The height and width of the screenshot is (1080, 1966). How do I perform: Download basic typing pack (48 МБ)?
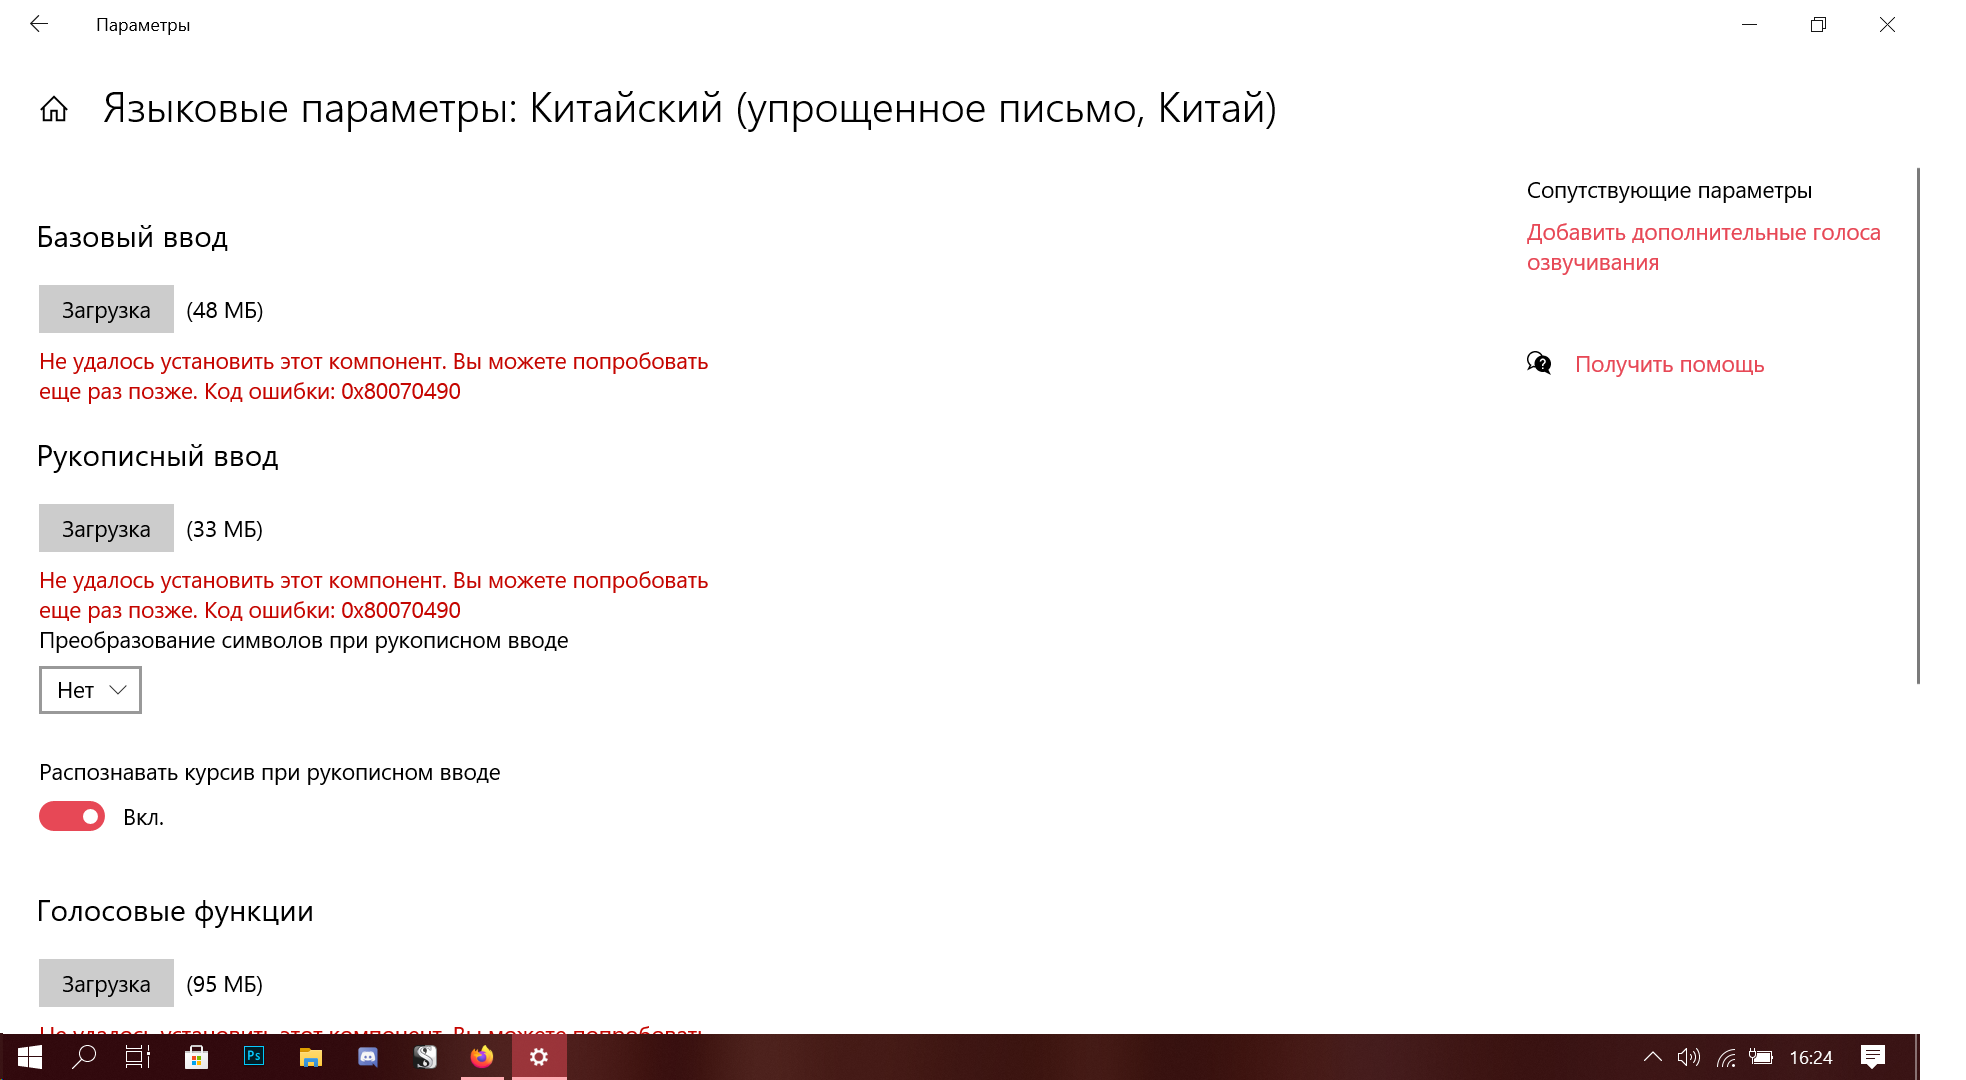click(106, 310)
